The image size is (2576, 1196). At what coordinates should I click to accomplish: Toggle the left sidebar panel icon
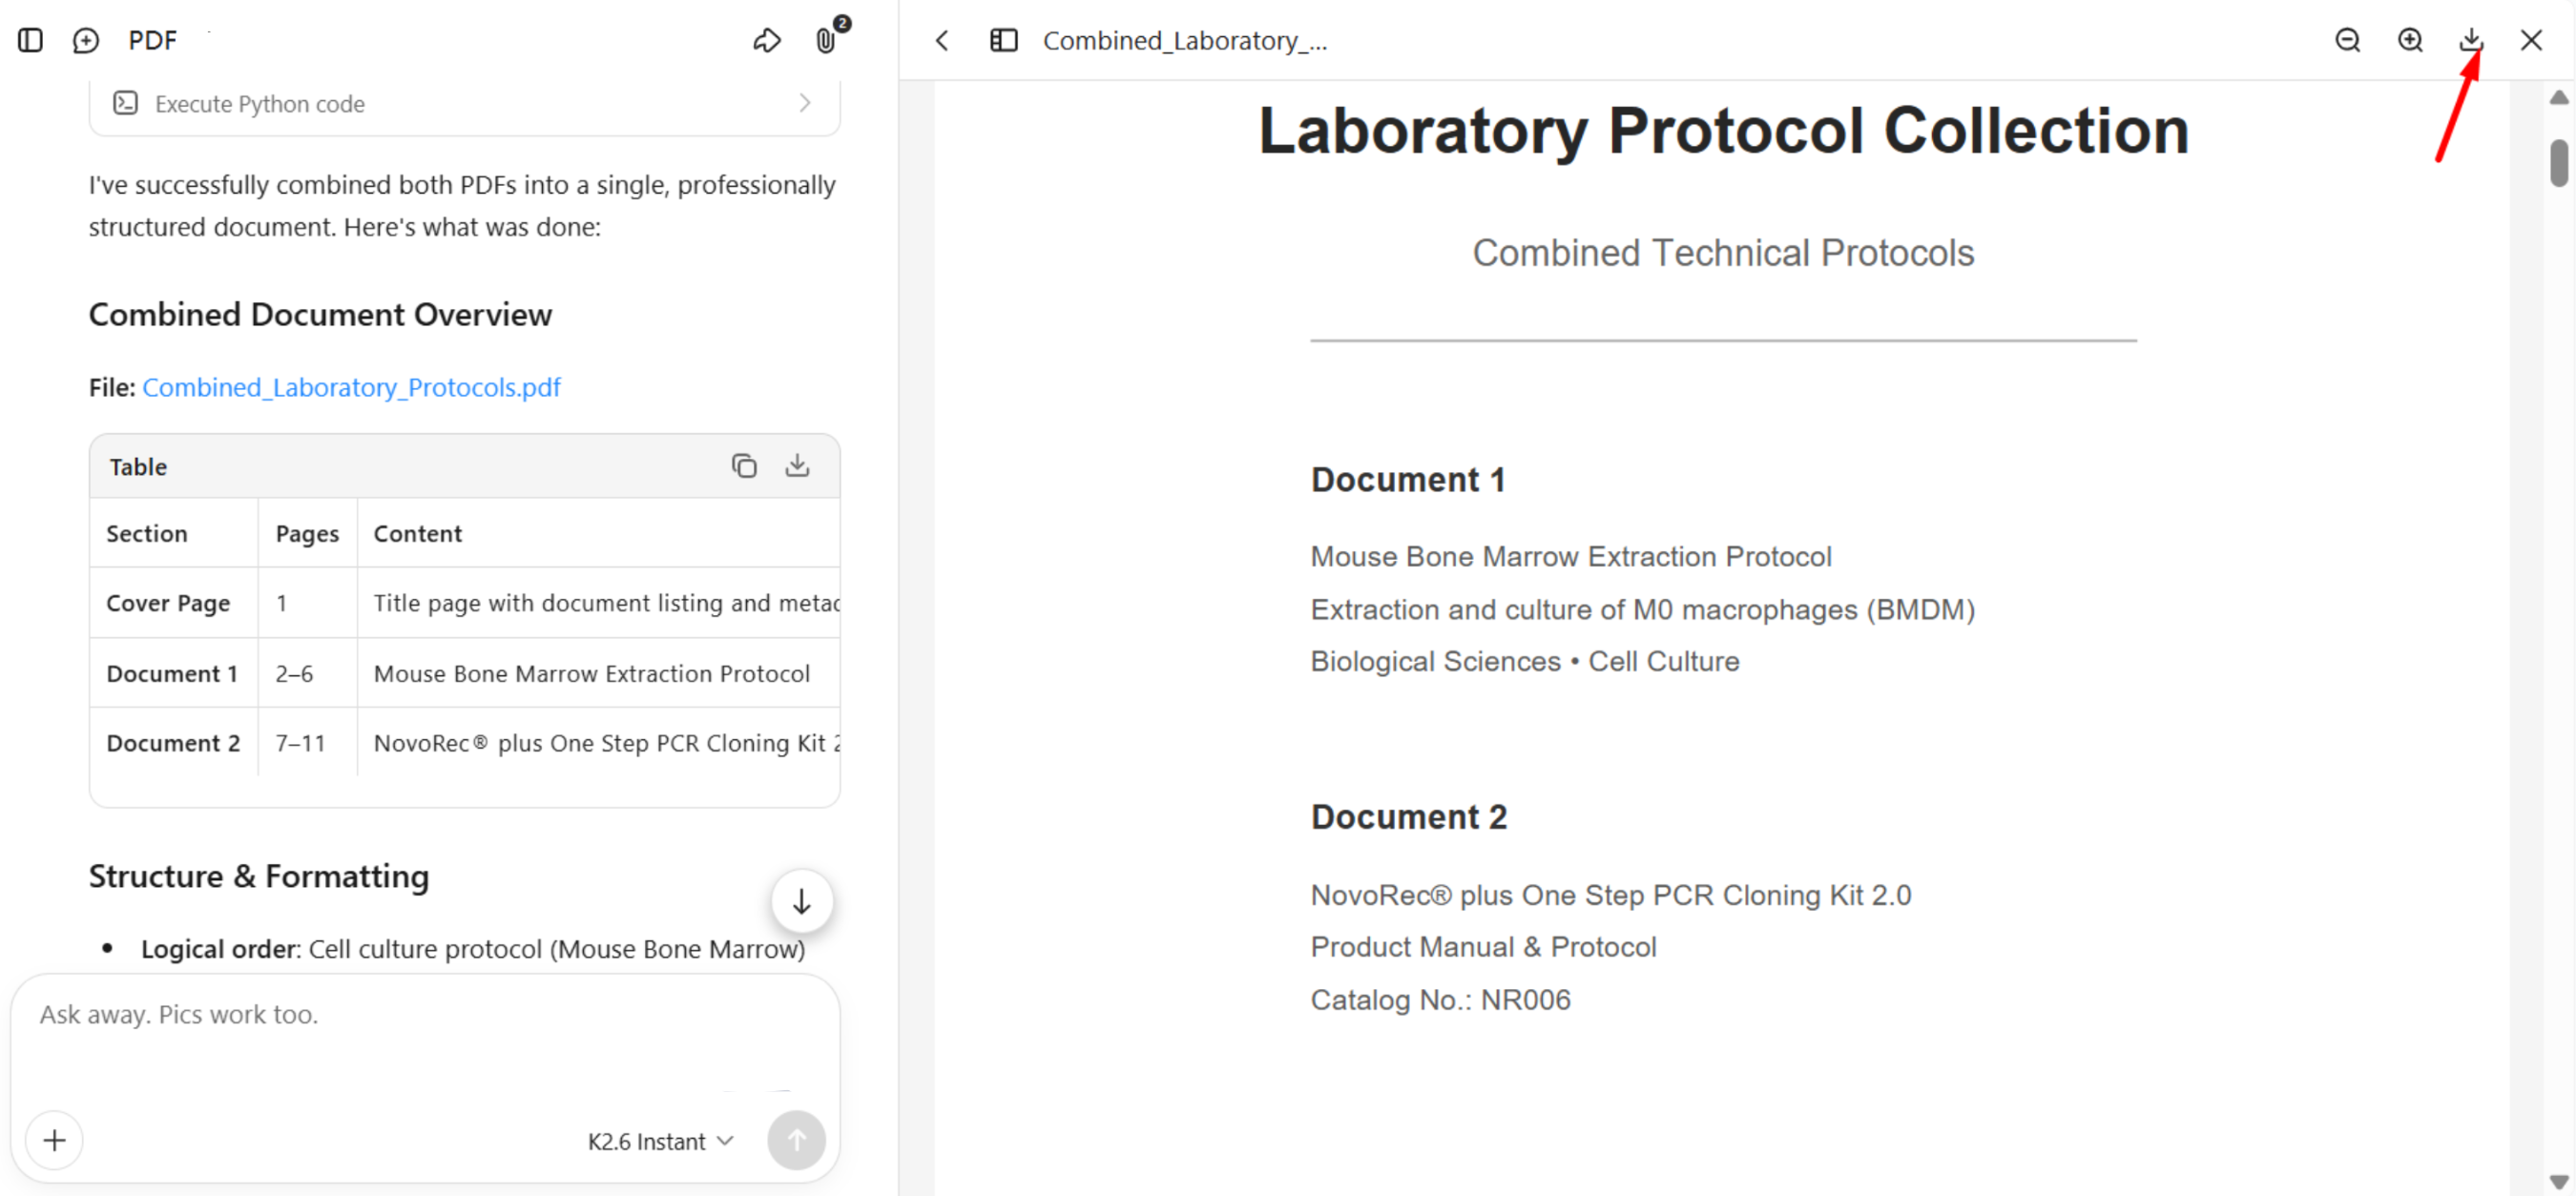click(x=30, y=40)
